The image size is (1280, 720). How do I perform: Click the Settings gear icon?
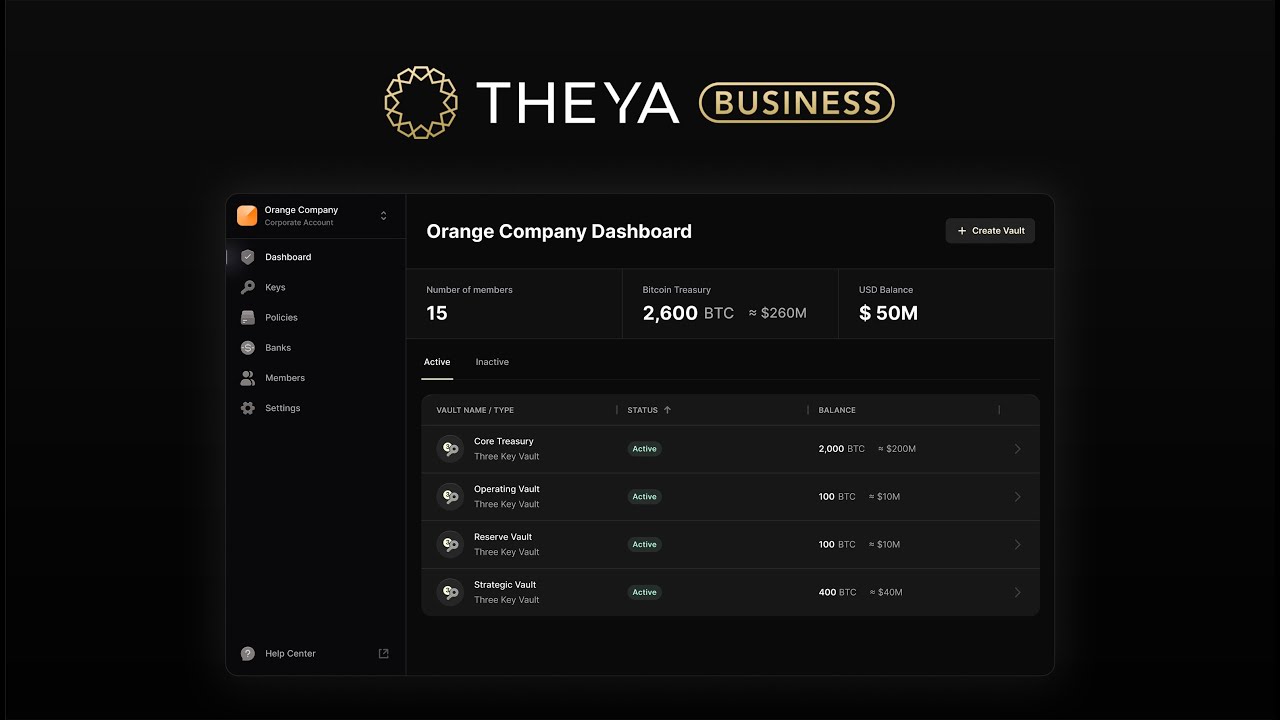(x=248, y=408)
